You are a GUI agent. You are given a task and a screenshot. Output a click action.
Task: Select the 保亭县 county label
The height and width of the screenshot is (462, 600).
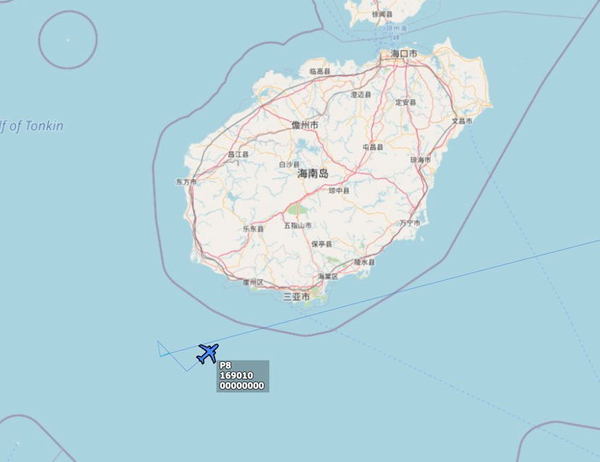click(322, 244)
